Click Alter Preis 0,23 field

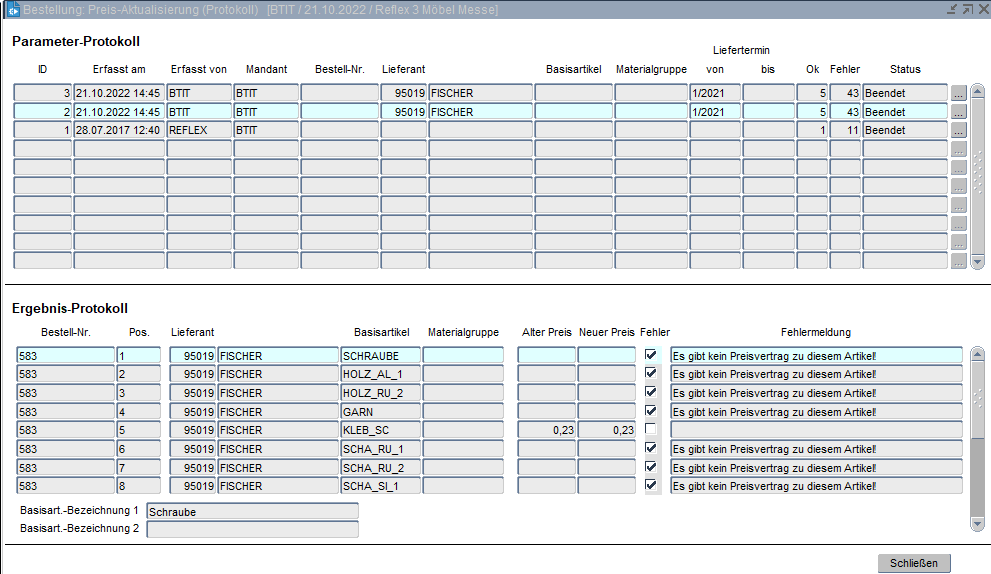(x=546, y=430)
